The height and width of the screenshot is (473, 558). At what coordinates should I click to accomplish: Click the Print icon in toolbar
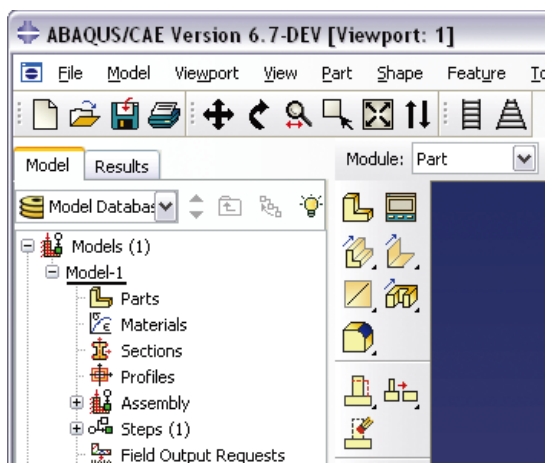tap(164, 115)
